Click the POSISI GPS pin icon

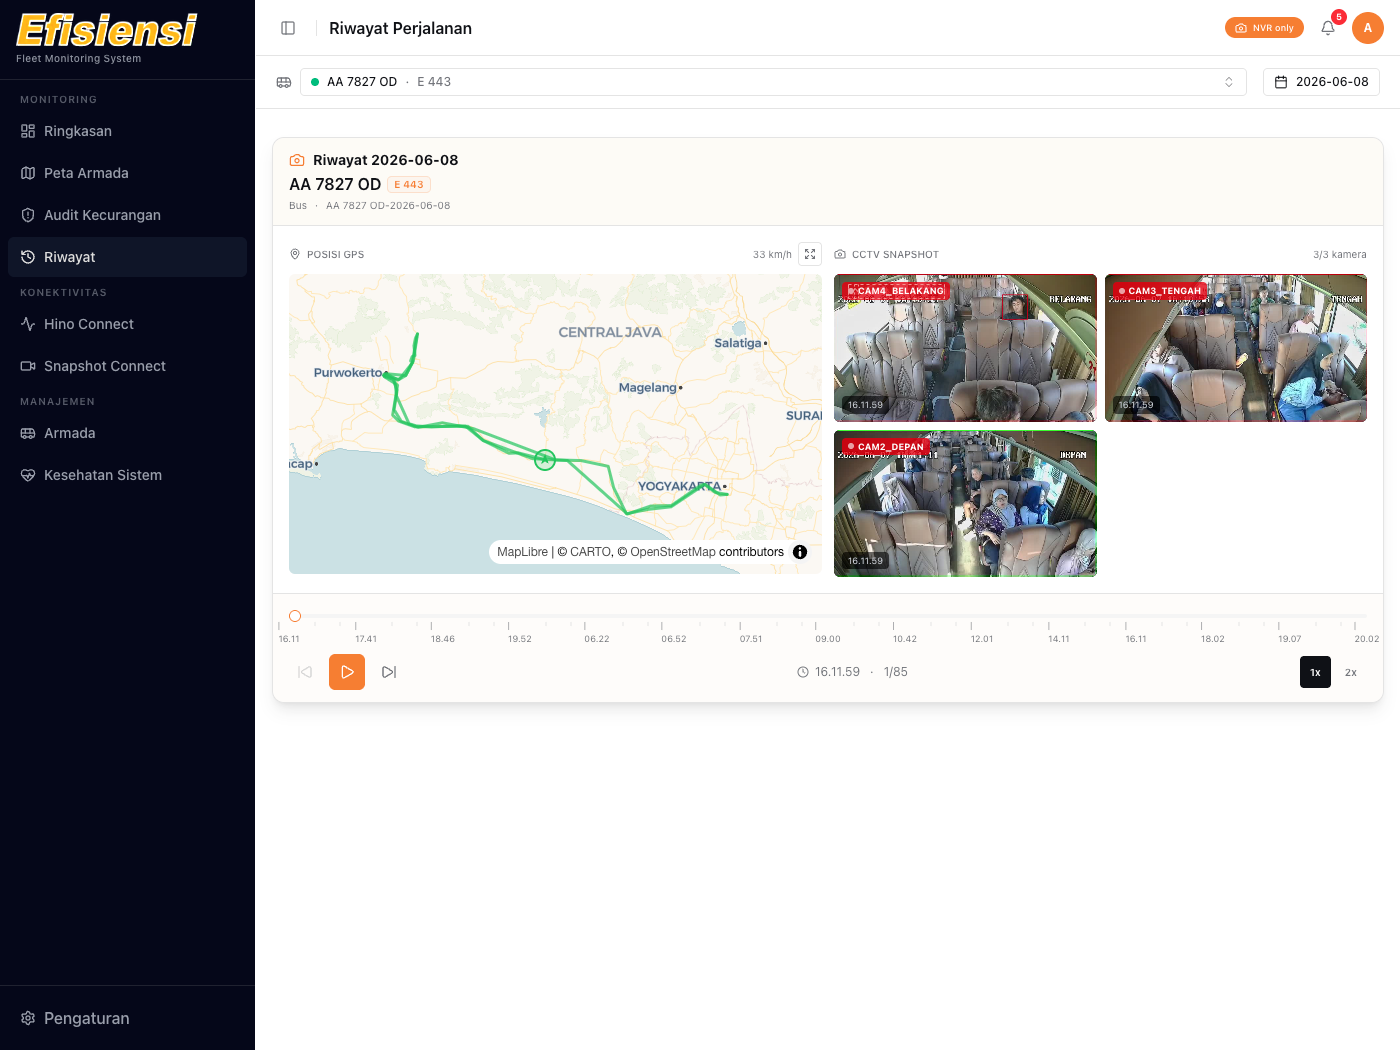click(295, 254)
